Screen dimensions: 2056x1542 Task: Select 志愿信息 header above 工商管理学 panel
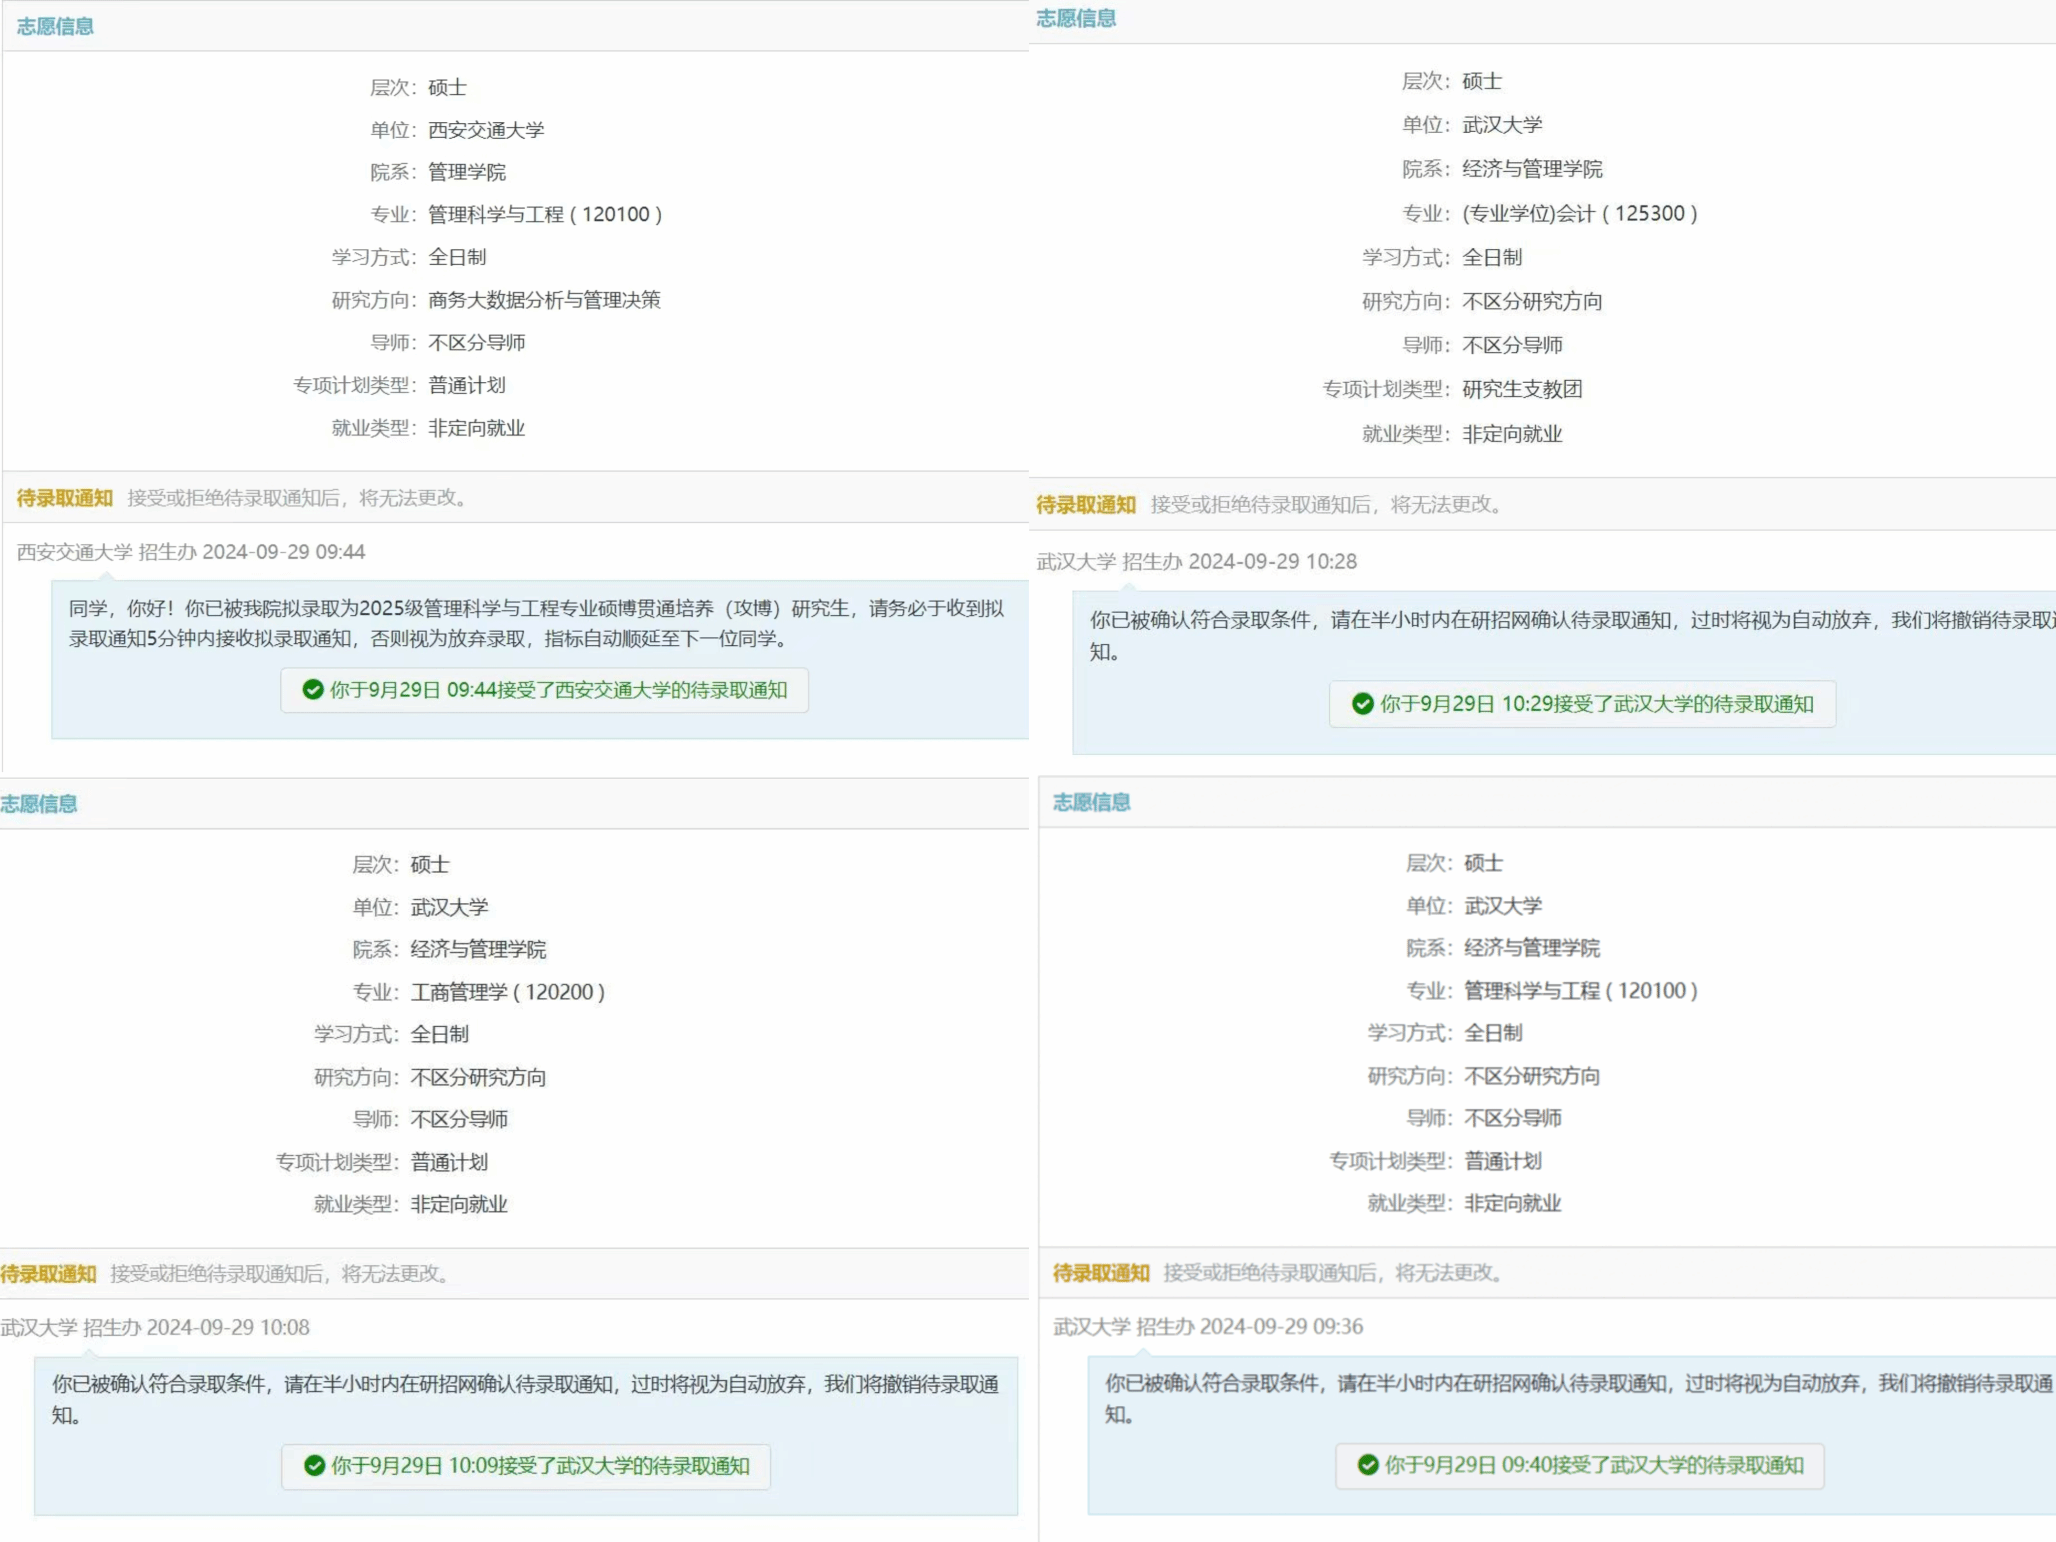[39, 804]
